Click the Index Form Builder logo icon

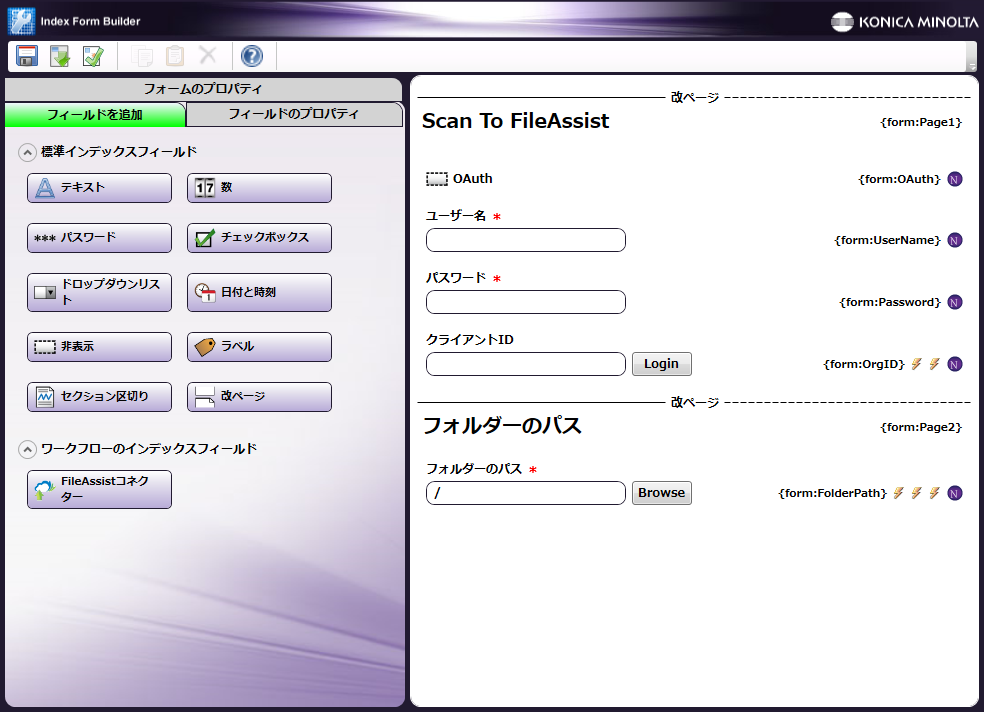[x=21, y=21]
